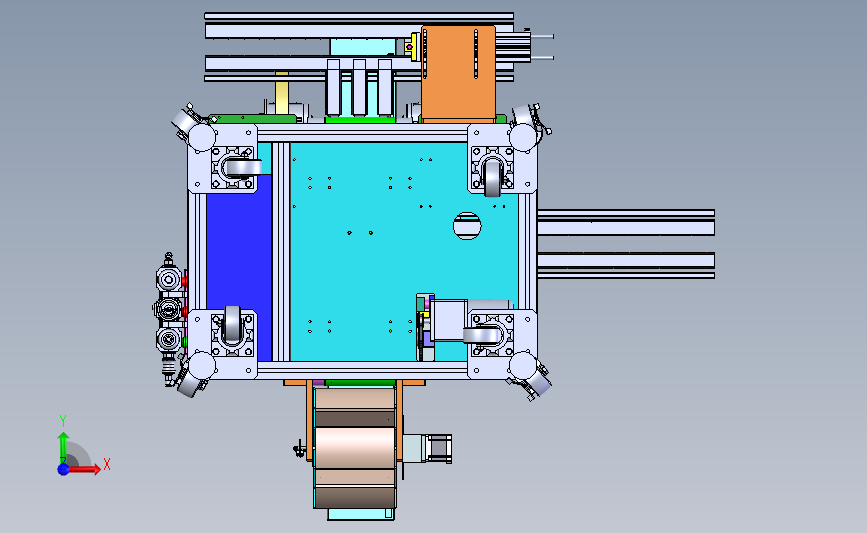Select the top-left caster wheel
This screenshot has width=867, height=533.
[x=243, y=168]
